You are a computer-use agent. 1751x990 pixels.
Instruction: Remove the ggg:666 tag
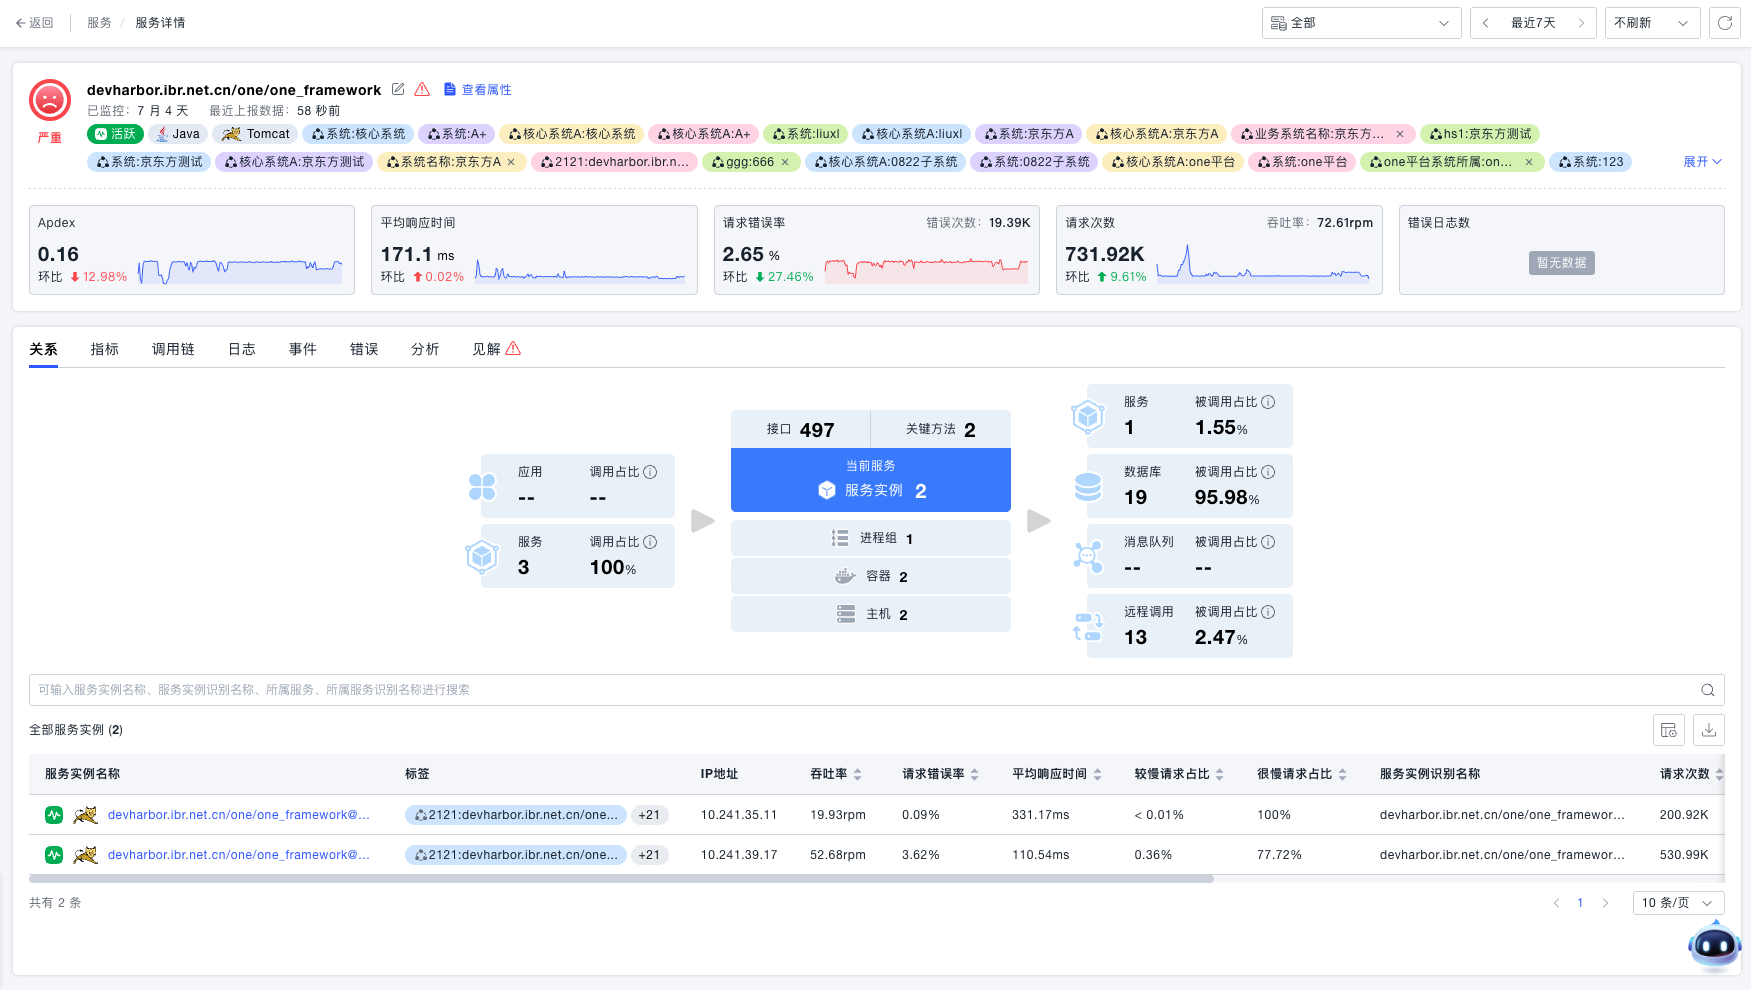pyautogui.click(x=785, y=162)
